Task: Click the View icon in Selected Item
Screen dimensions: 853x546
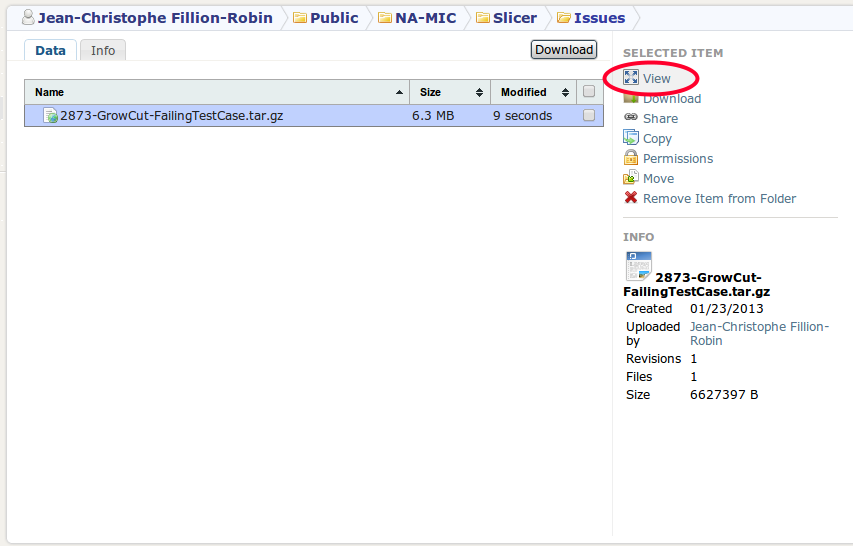Action: (631, 77)
